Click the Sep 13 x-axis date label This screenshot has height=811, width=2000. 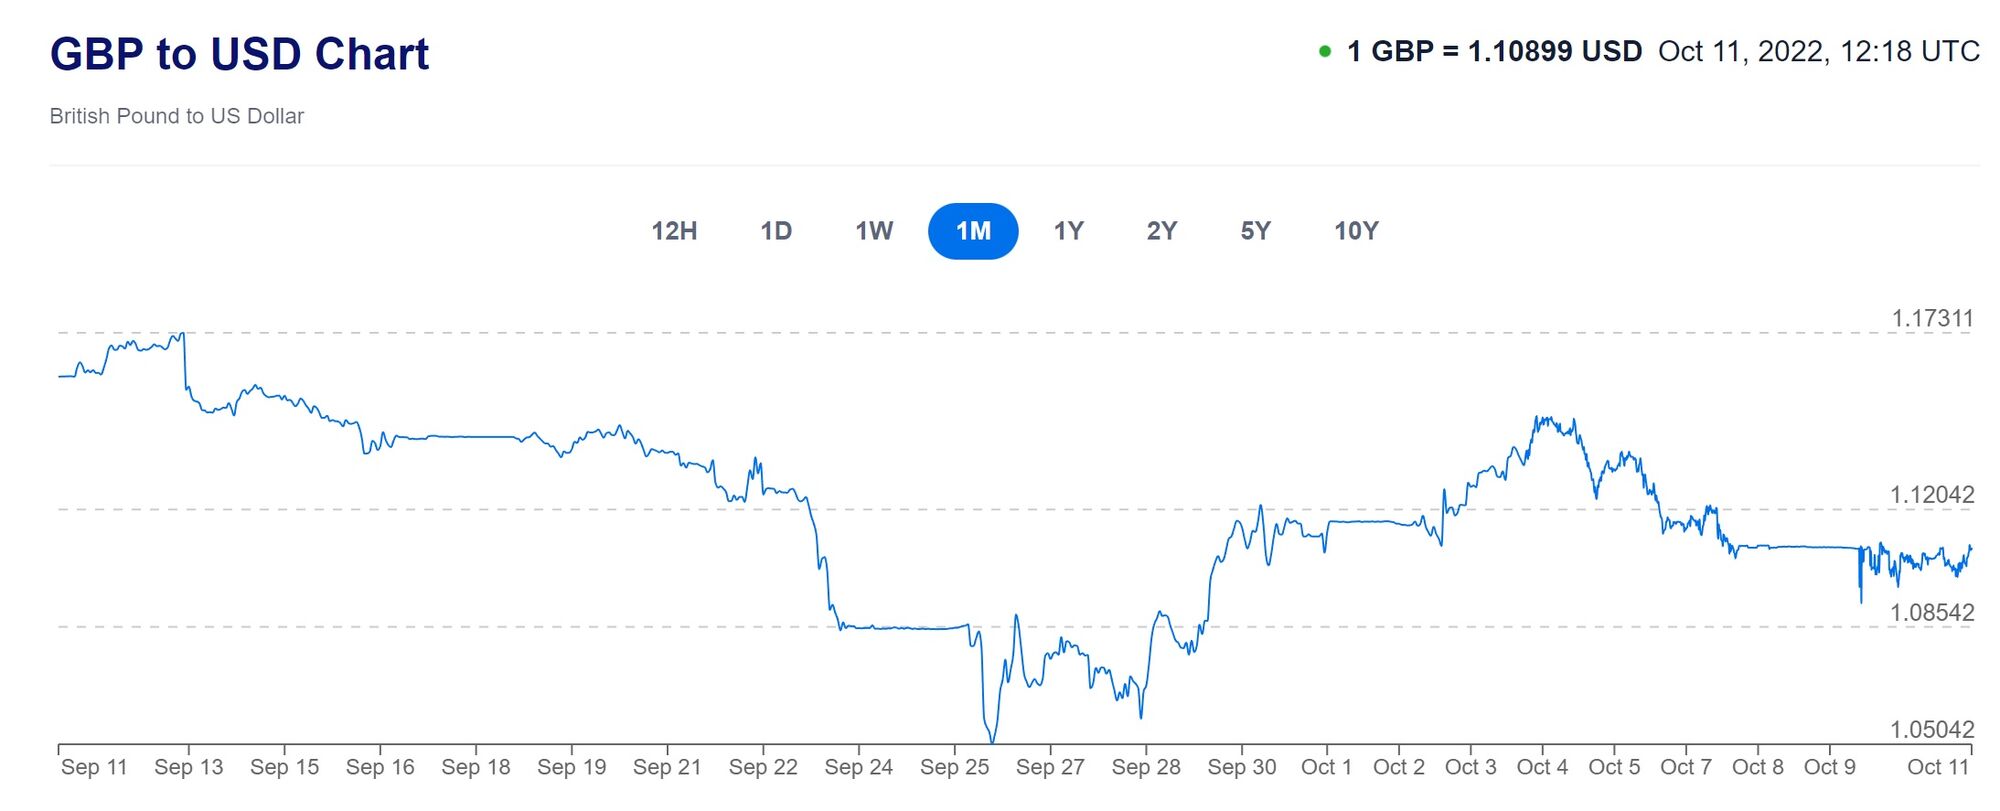(x=188, y=767)
